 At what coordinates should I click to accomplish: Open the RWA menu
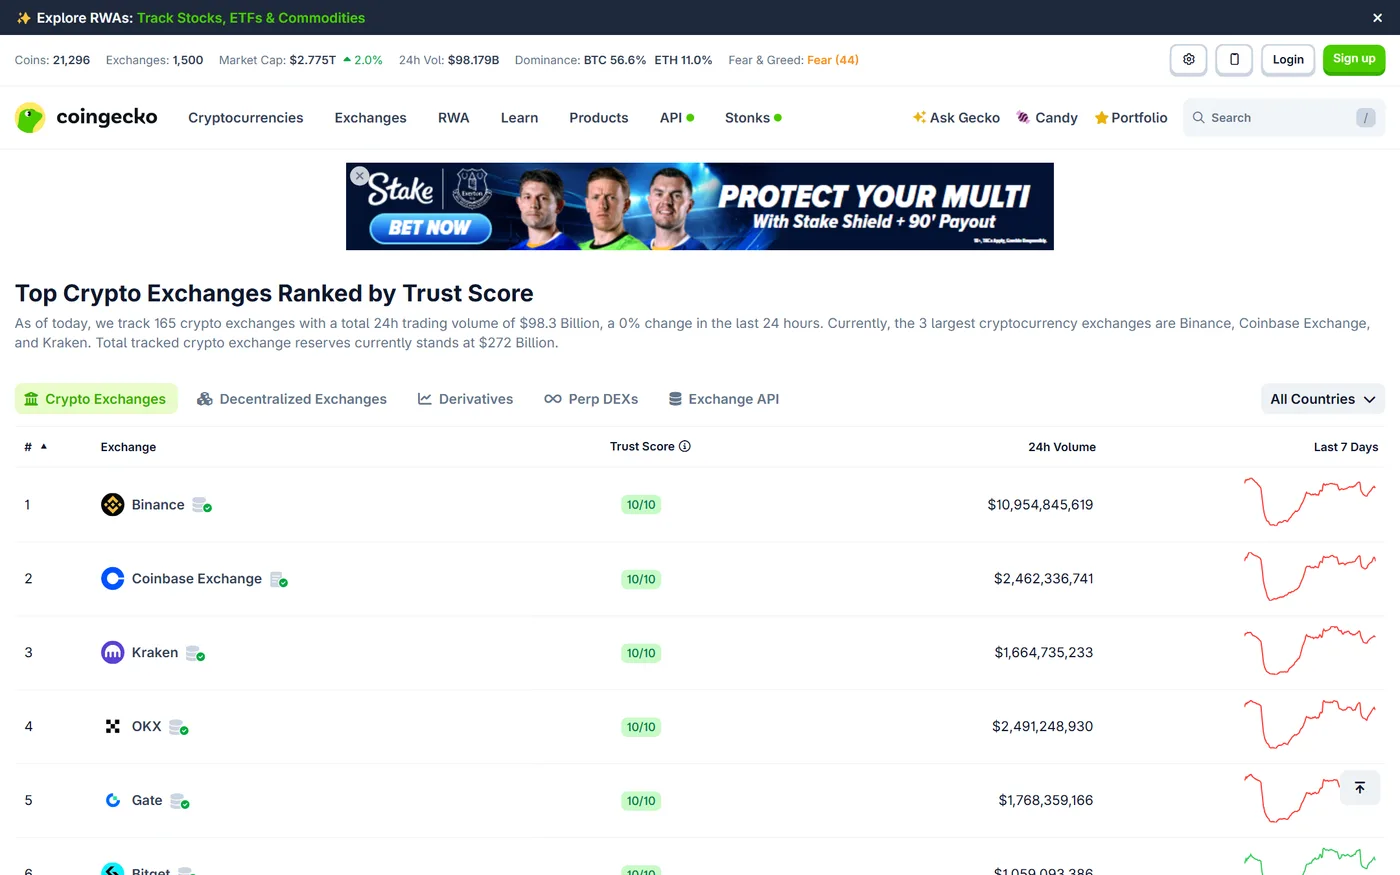pyautogui.click(x=454, y=117)
